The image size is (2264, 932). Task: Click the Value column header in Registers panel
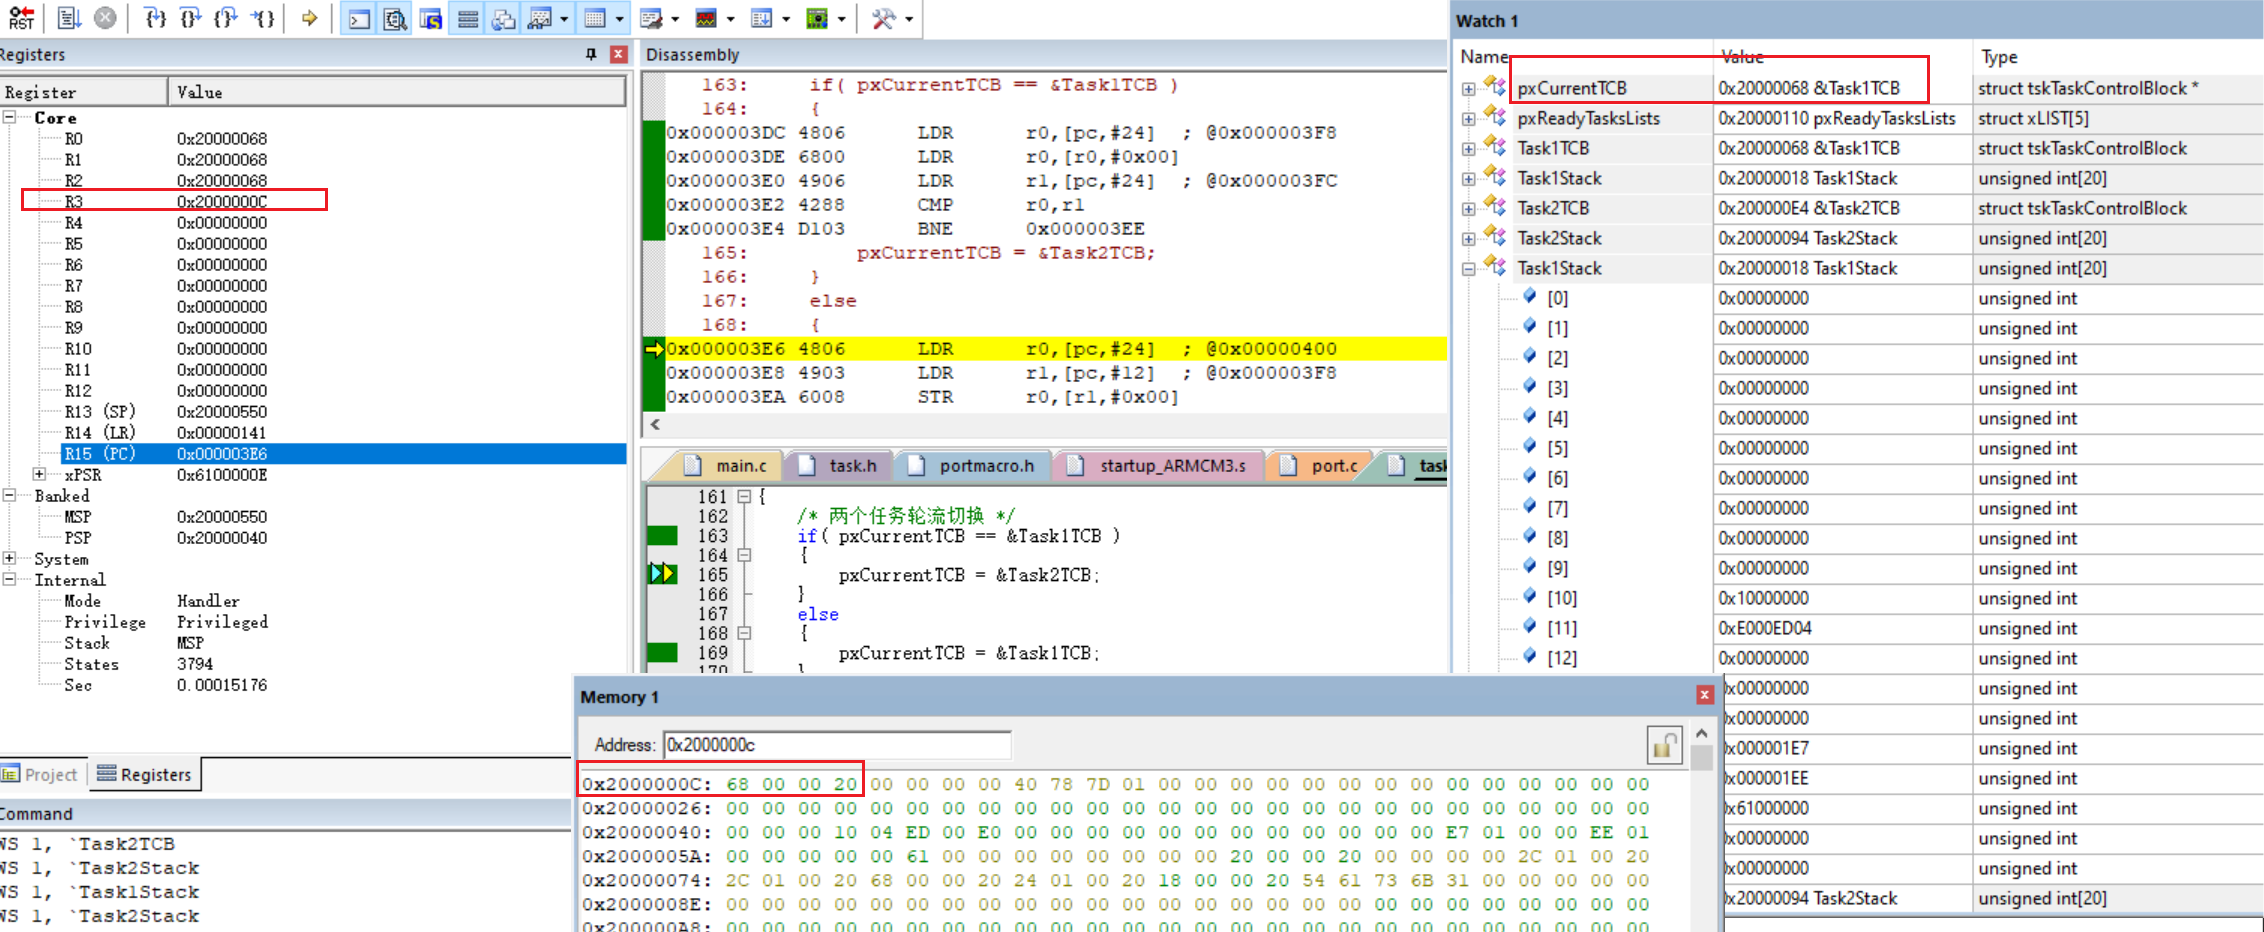(x=397, y=92)
